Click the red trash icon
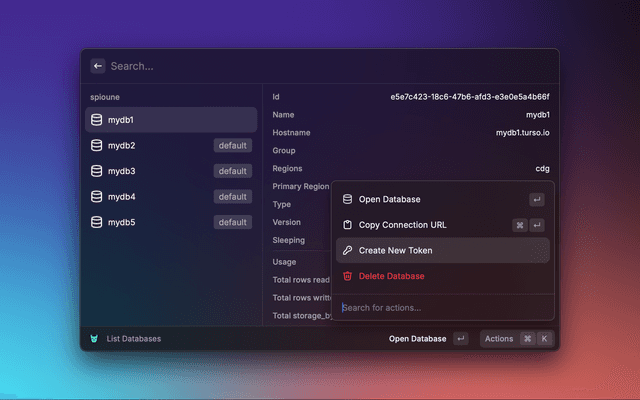 coord(347,276)
